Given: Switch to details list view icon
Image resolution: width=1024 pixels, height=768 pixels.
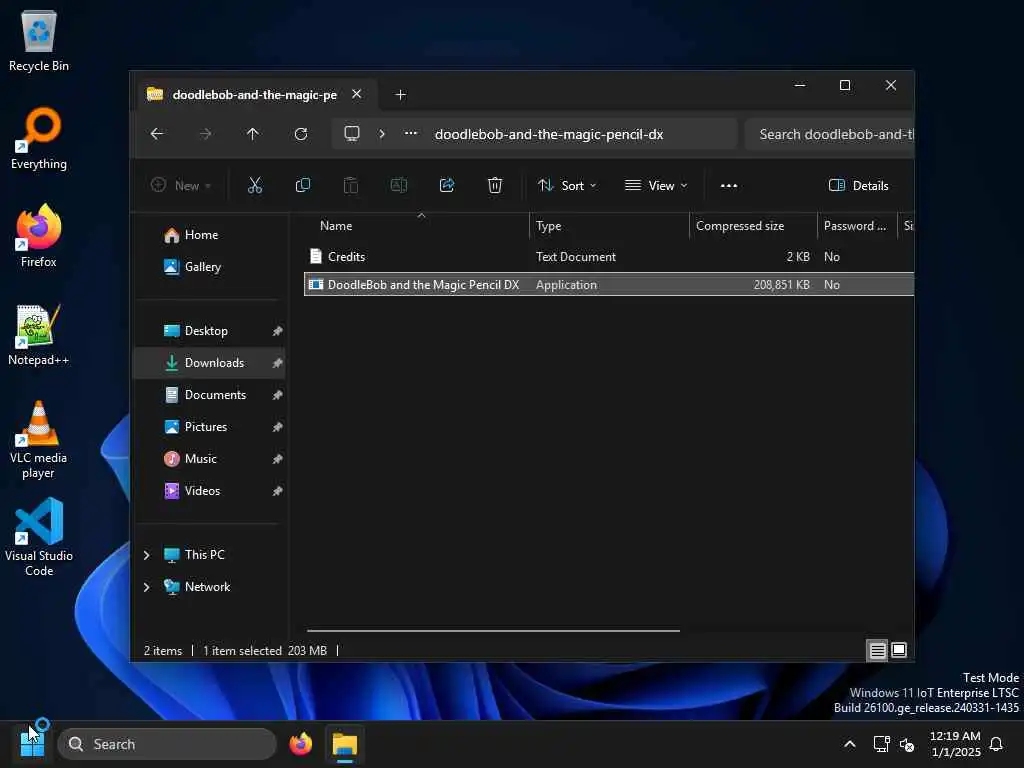Looking at the screenshot, I should pos(877,650).
